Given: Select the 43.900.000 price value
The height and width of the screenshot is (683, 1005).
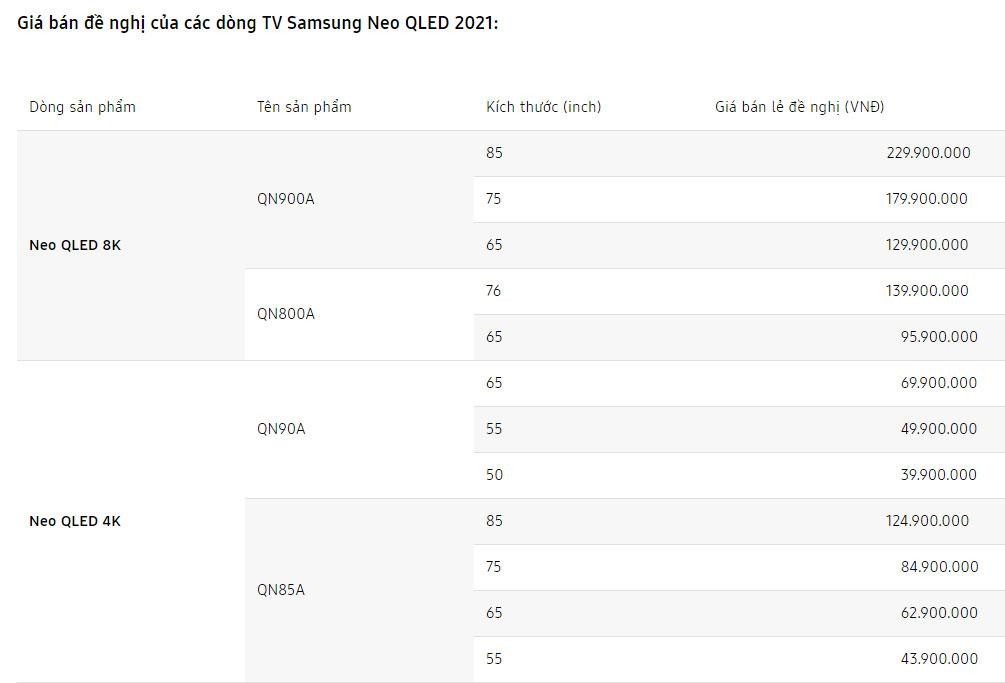Looking at the screenshot, I should [939, 659].
